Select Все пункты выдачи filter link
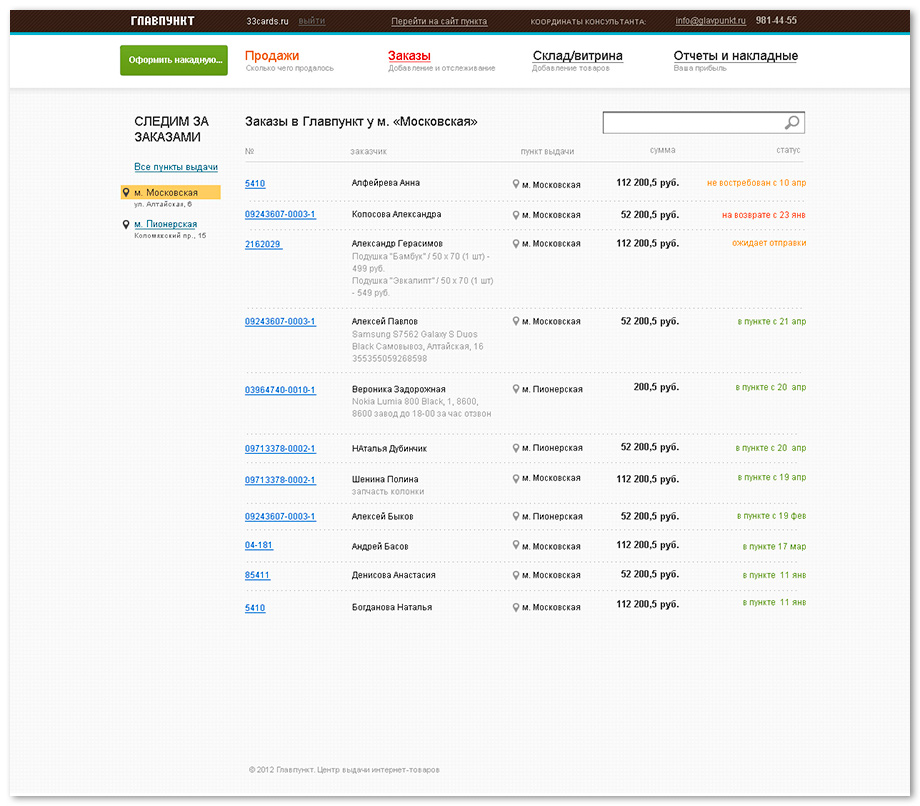The width and height of the screenshot is (920, 806). [x=176, y=167]
